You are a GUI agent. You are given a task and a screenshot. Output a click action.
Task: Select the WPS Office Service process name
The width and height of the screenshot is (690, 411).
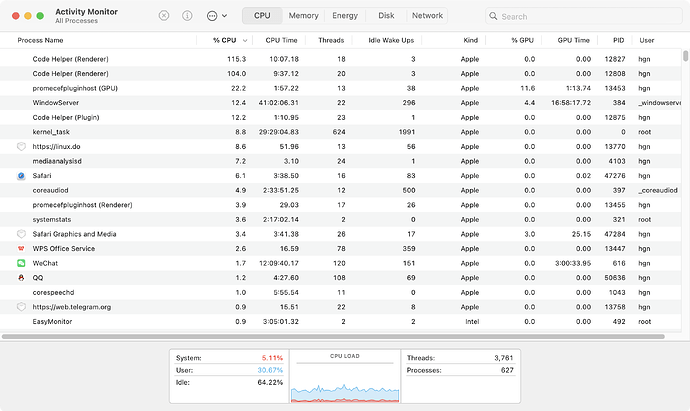coord(64,249)
